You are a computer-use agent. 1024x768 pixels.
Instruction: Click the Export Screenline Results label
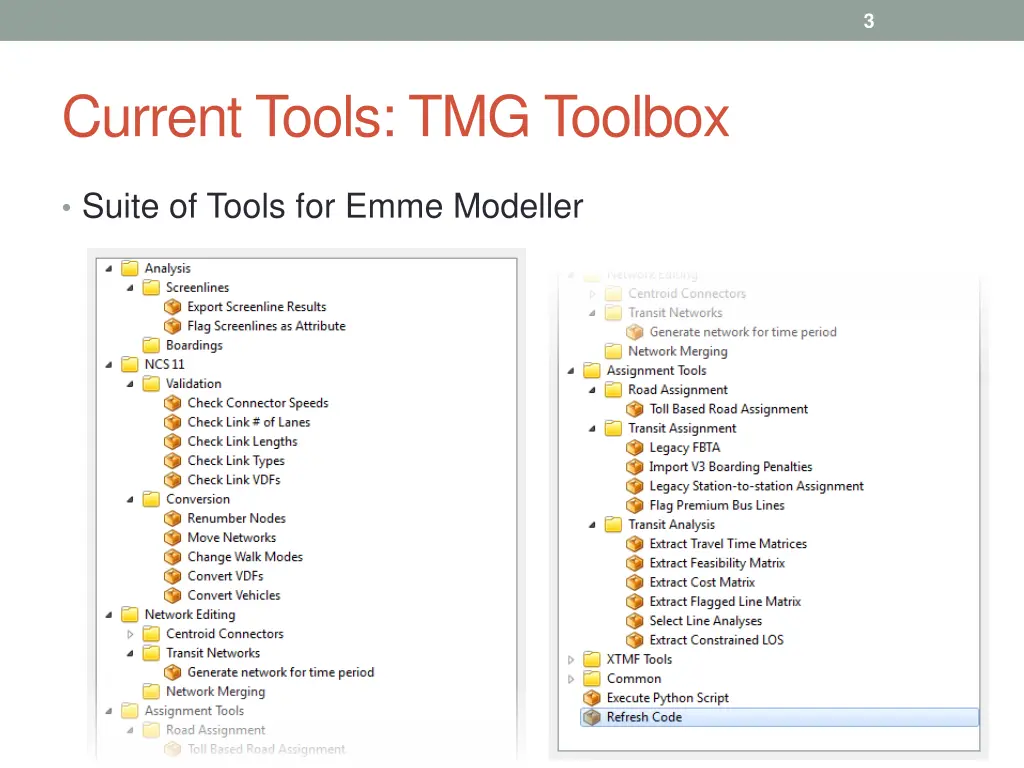click(x=257, y=306)
